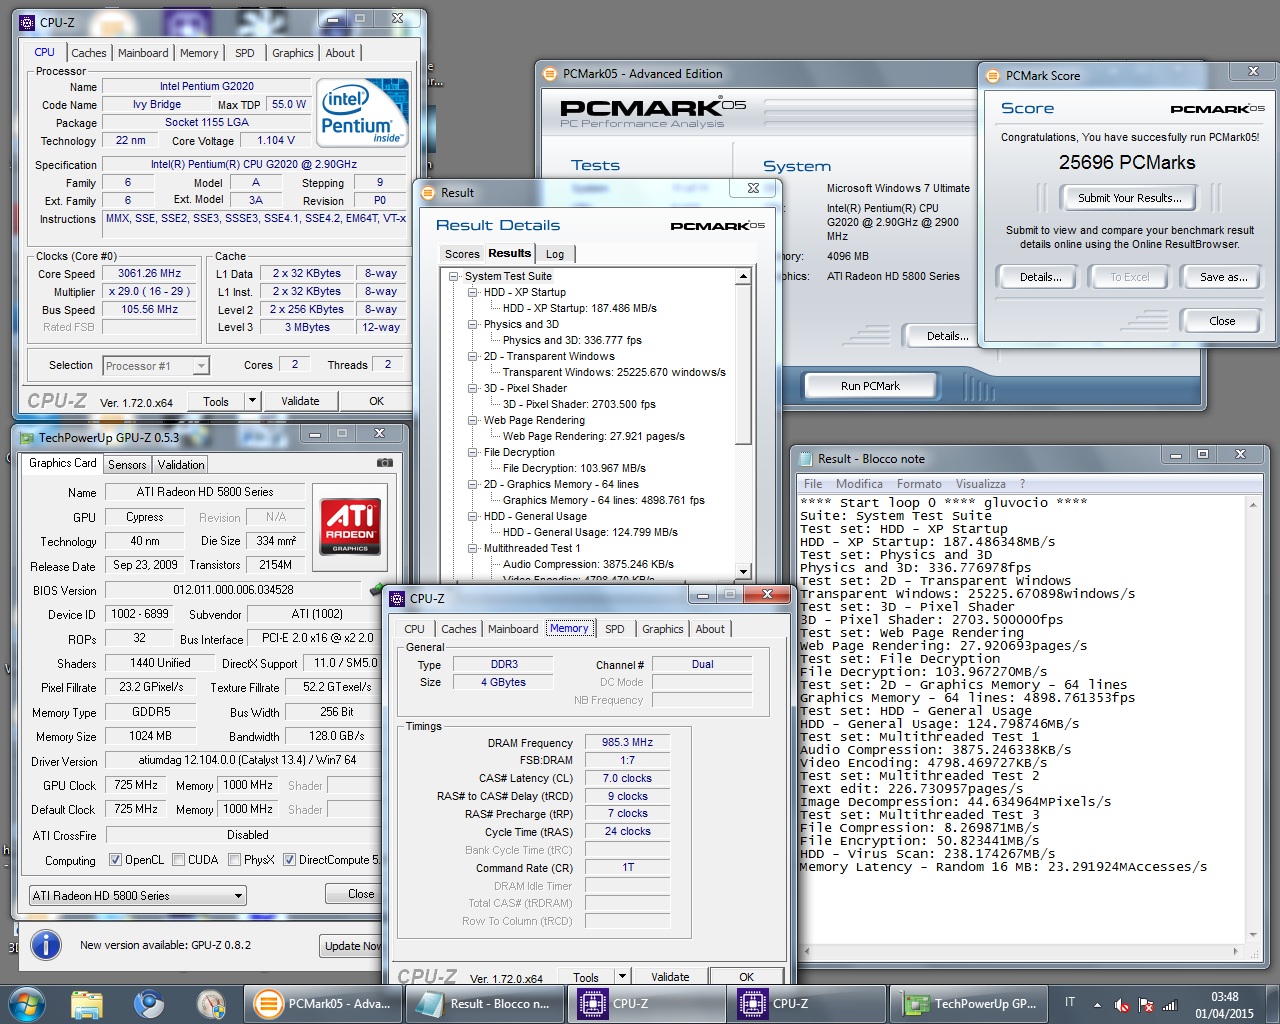Open the Modifica menu in Notepad

(x=859, y=484)
